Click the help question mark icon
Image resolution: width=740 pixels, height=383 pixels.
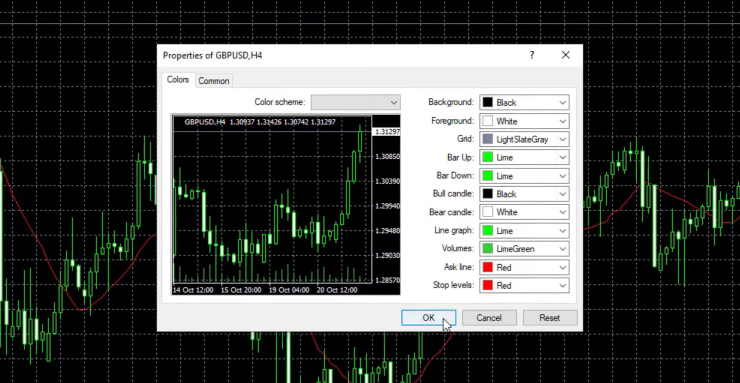click(x=532, y=55)
